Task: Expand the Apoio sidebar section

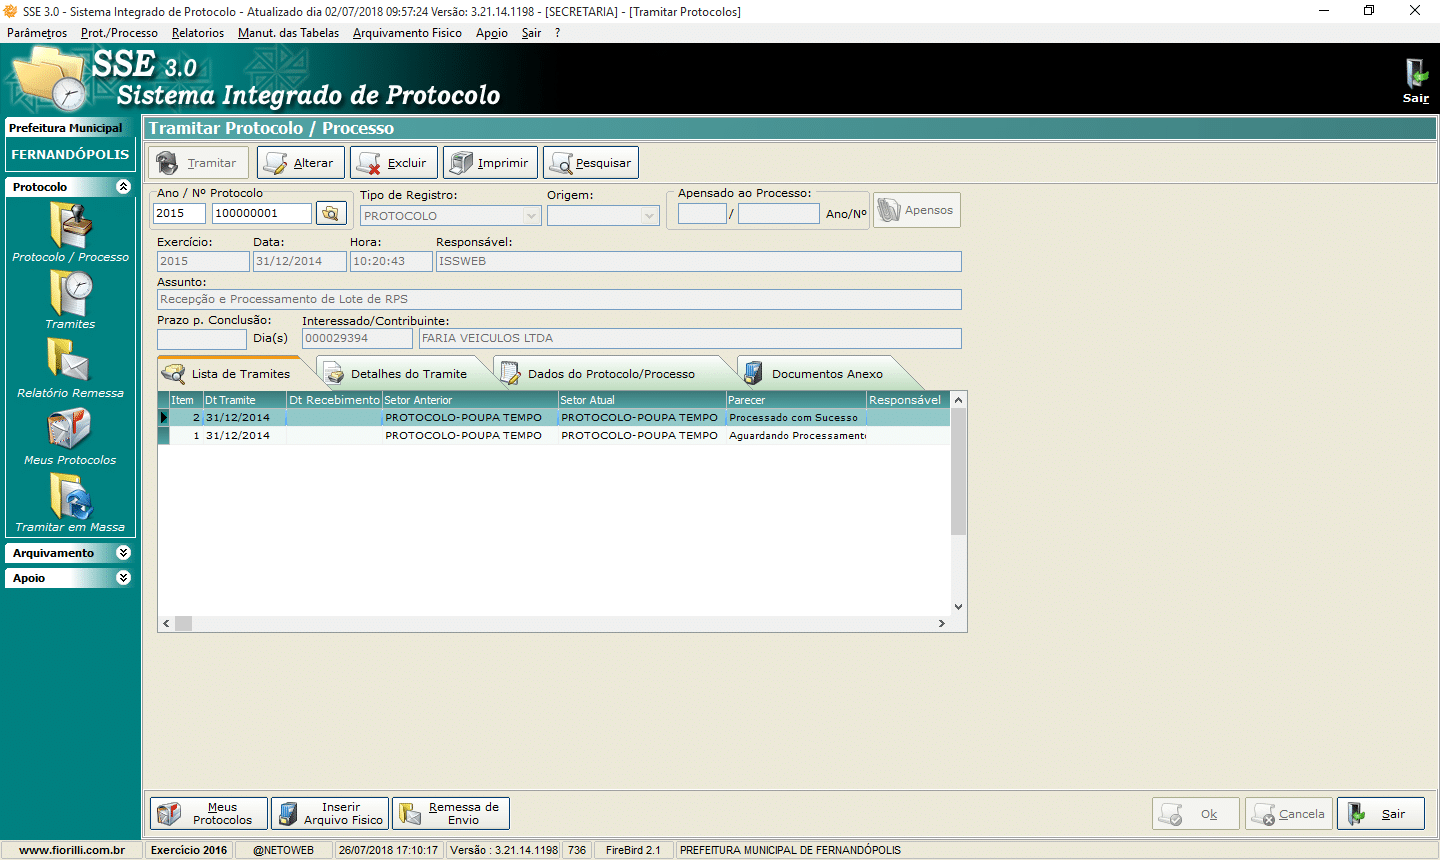Action: click(123, 578)
